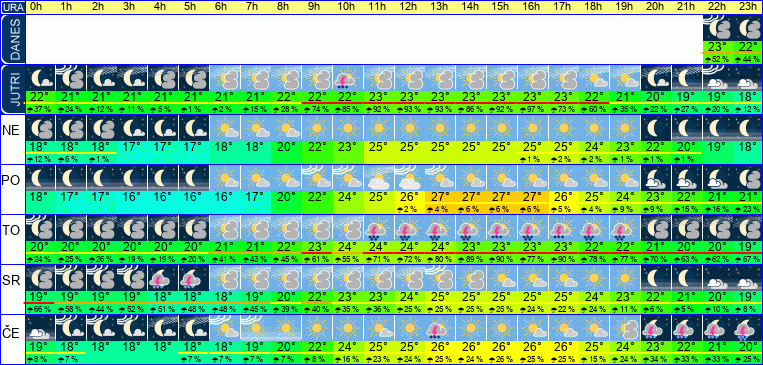Click the SR row night thunderstorm icon at 4h
The image size is (763, 365).
click(x=163, y=278)
